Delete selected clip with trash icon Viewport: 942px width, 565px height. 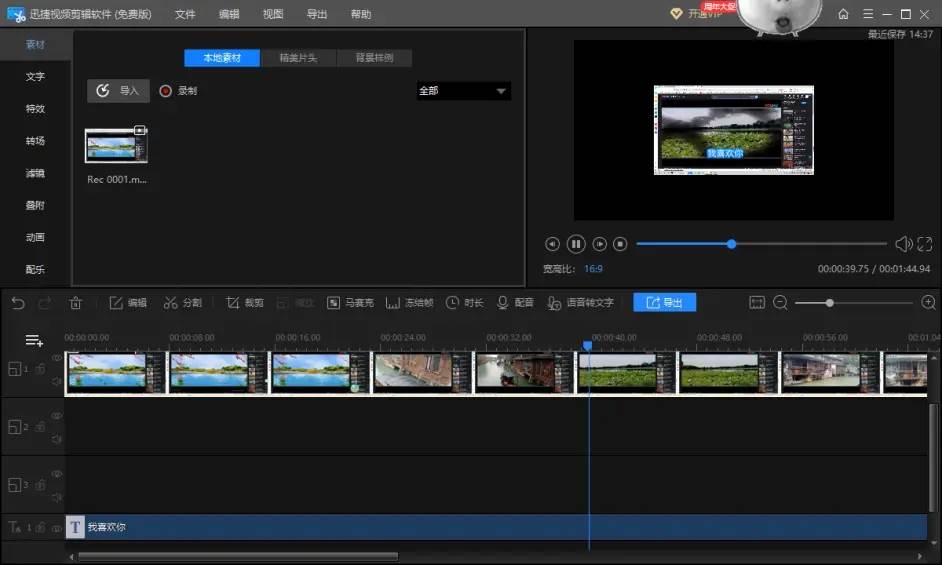pyautogui.click(x=76, y=303)
